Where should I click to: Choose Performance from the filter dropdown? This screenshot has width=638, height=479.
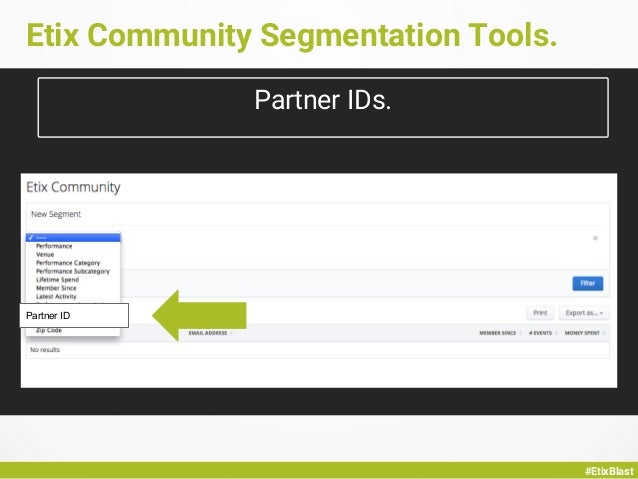click(x=54, y=246)
